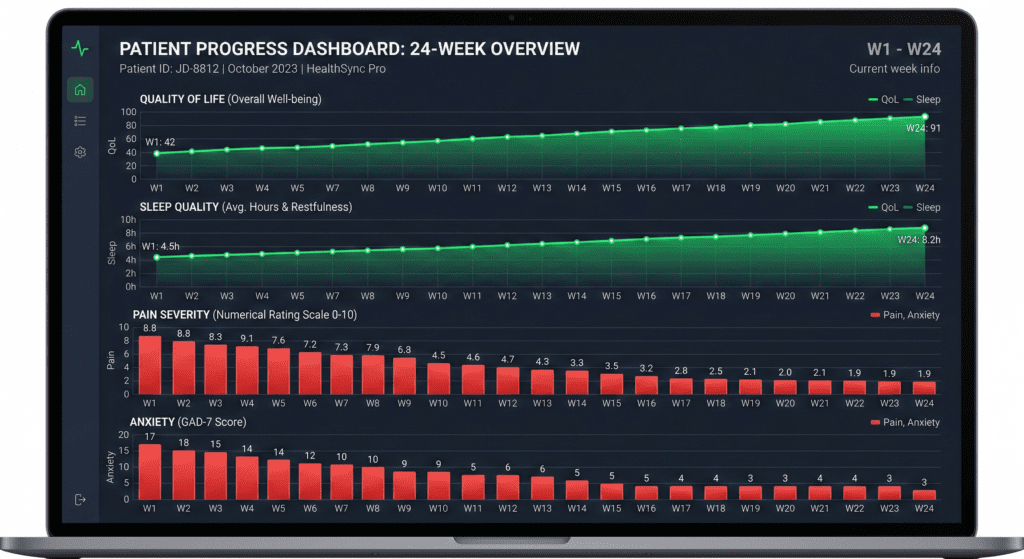The image size is (1024, 559).
Task: Click the W10 pain bar labeled 4.5
Action: pos(439,379)
